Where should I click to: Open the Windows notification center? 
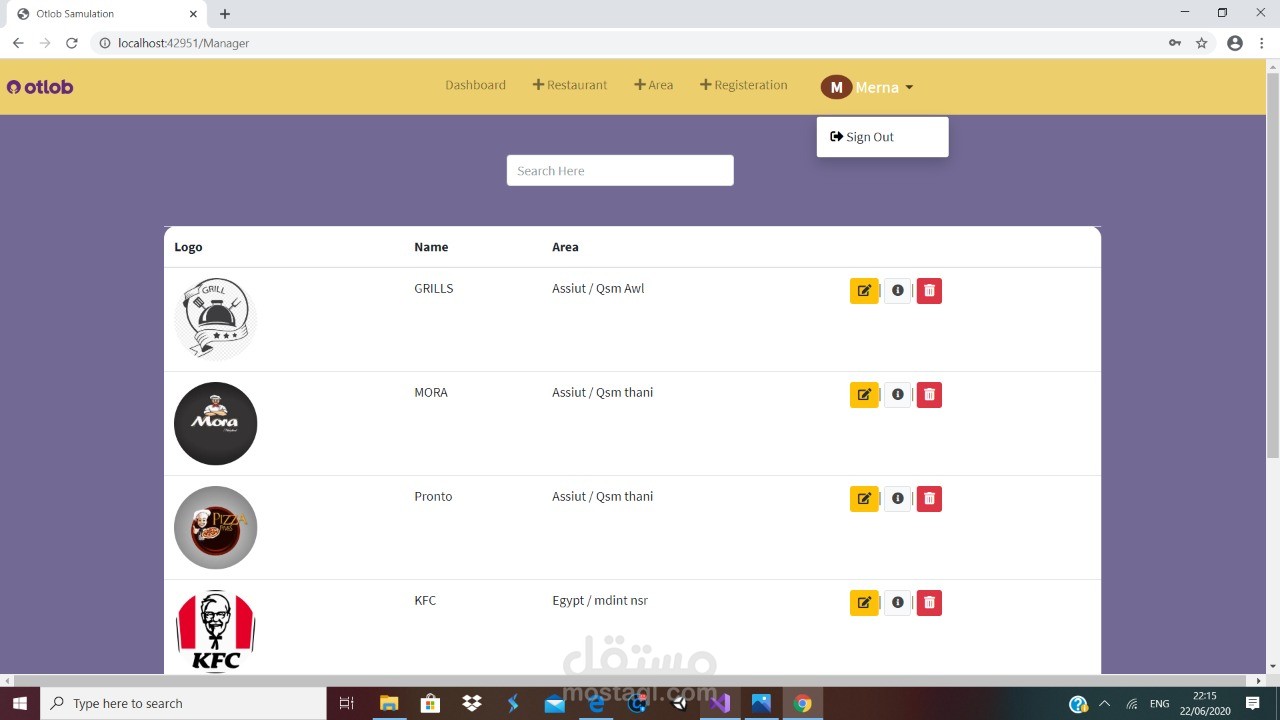[1252, 703]
